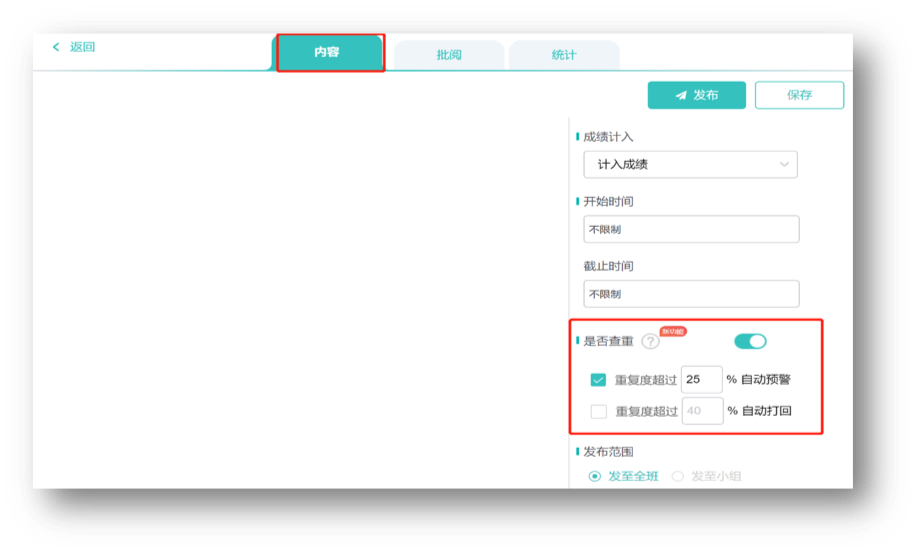Viewport: 916px width, 552px height.
Task: Enable the 自动打回 duplication checkbox
Action: click(598, 411)
